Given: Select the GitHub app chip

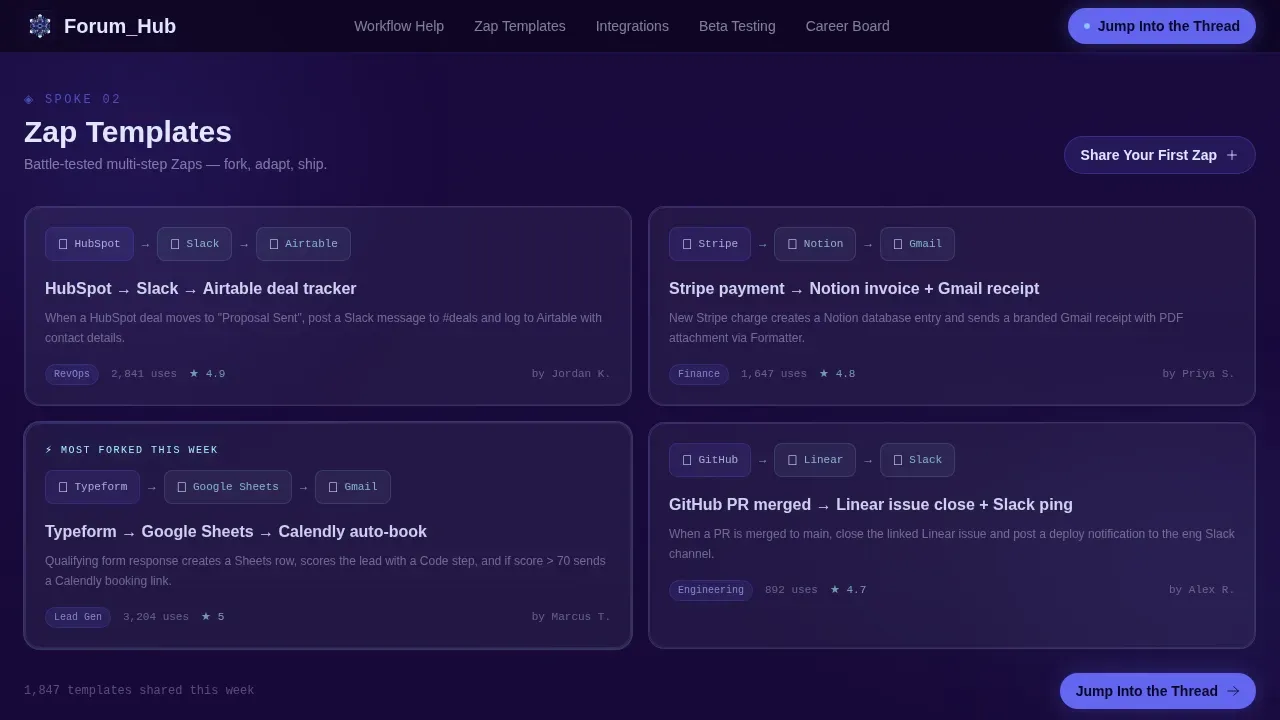Looking at the screenshot, I should point(710,460).
